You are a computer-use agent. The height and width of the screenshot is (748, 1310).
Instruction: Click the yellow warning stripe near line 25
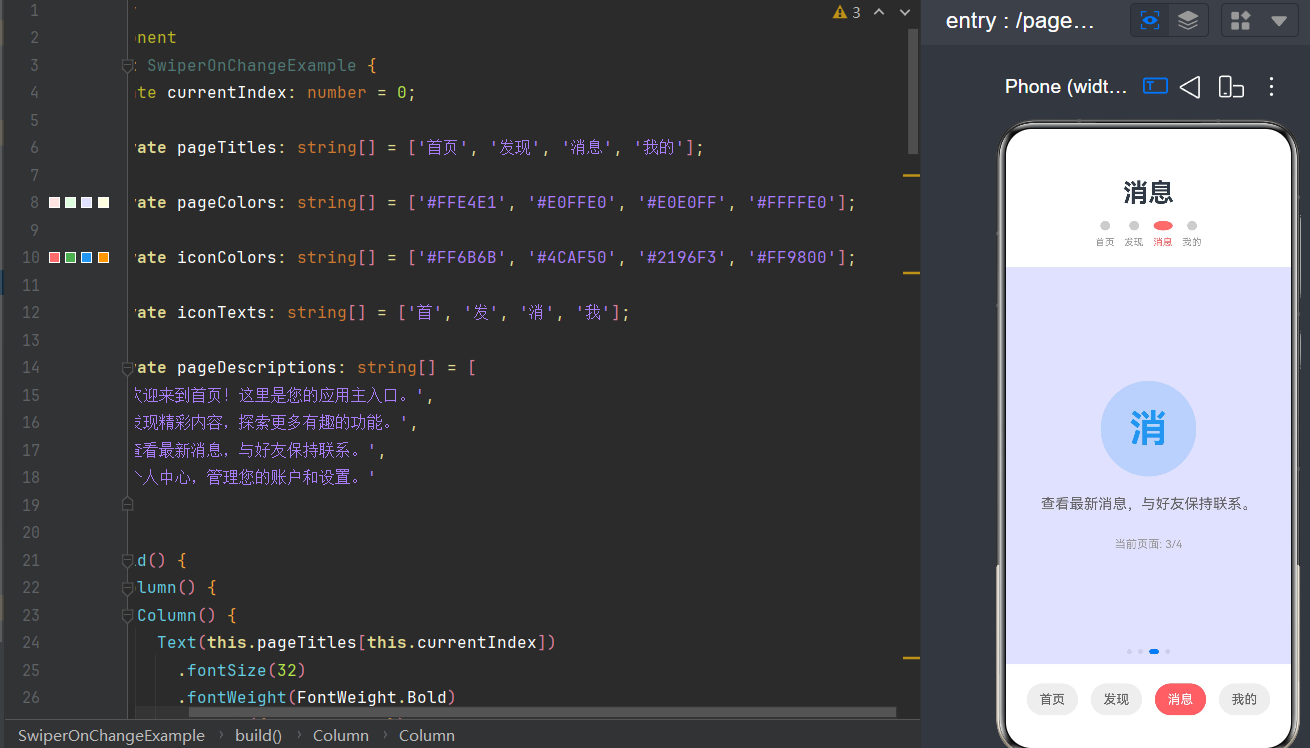[911, 658]
